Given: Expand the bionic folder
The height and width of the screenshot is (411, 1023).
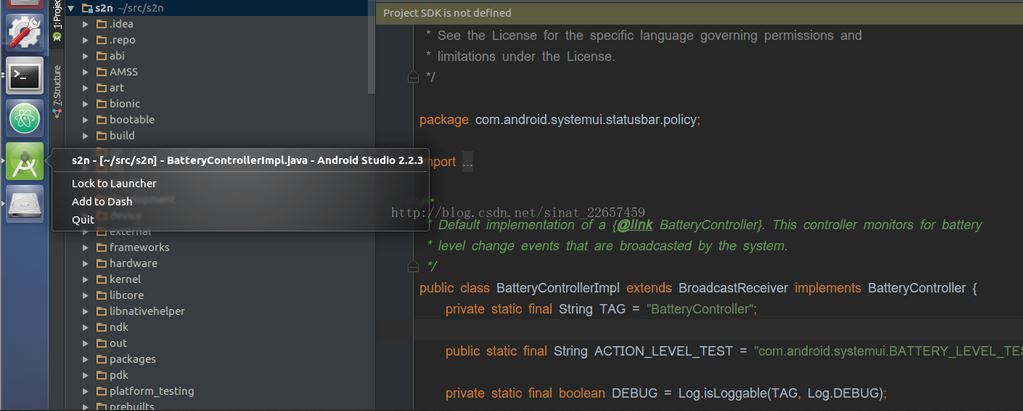Looking at the screenshot, I should (85, 104).
